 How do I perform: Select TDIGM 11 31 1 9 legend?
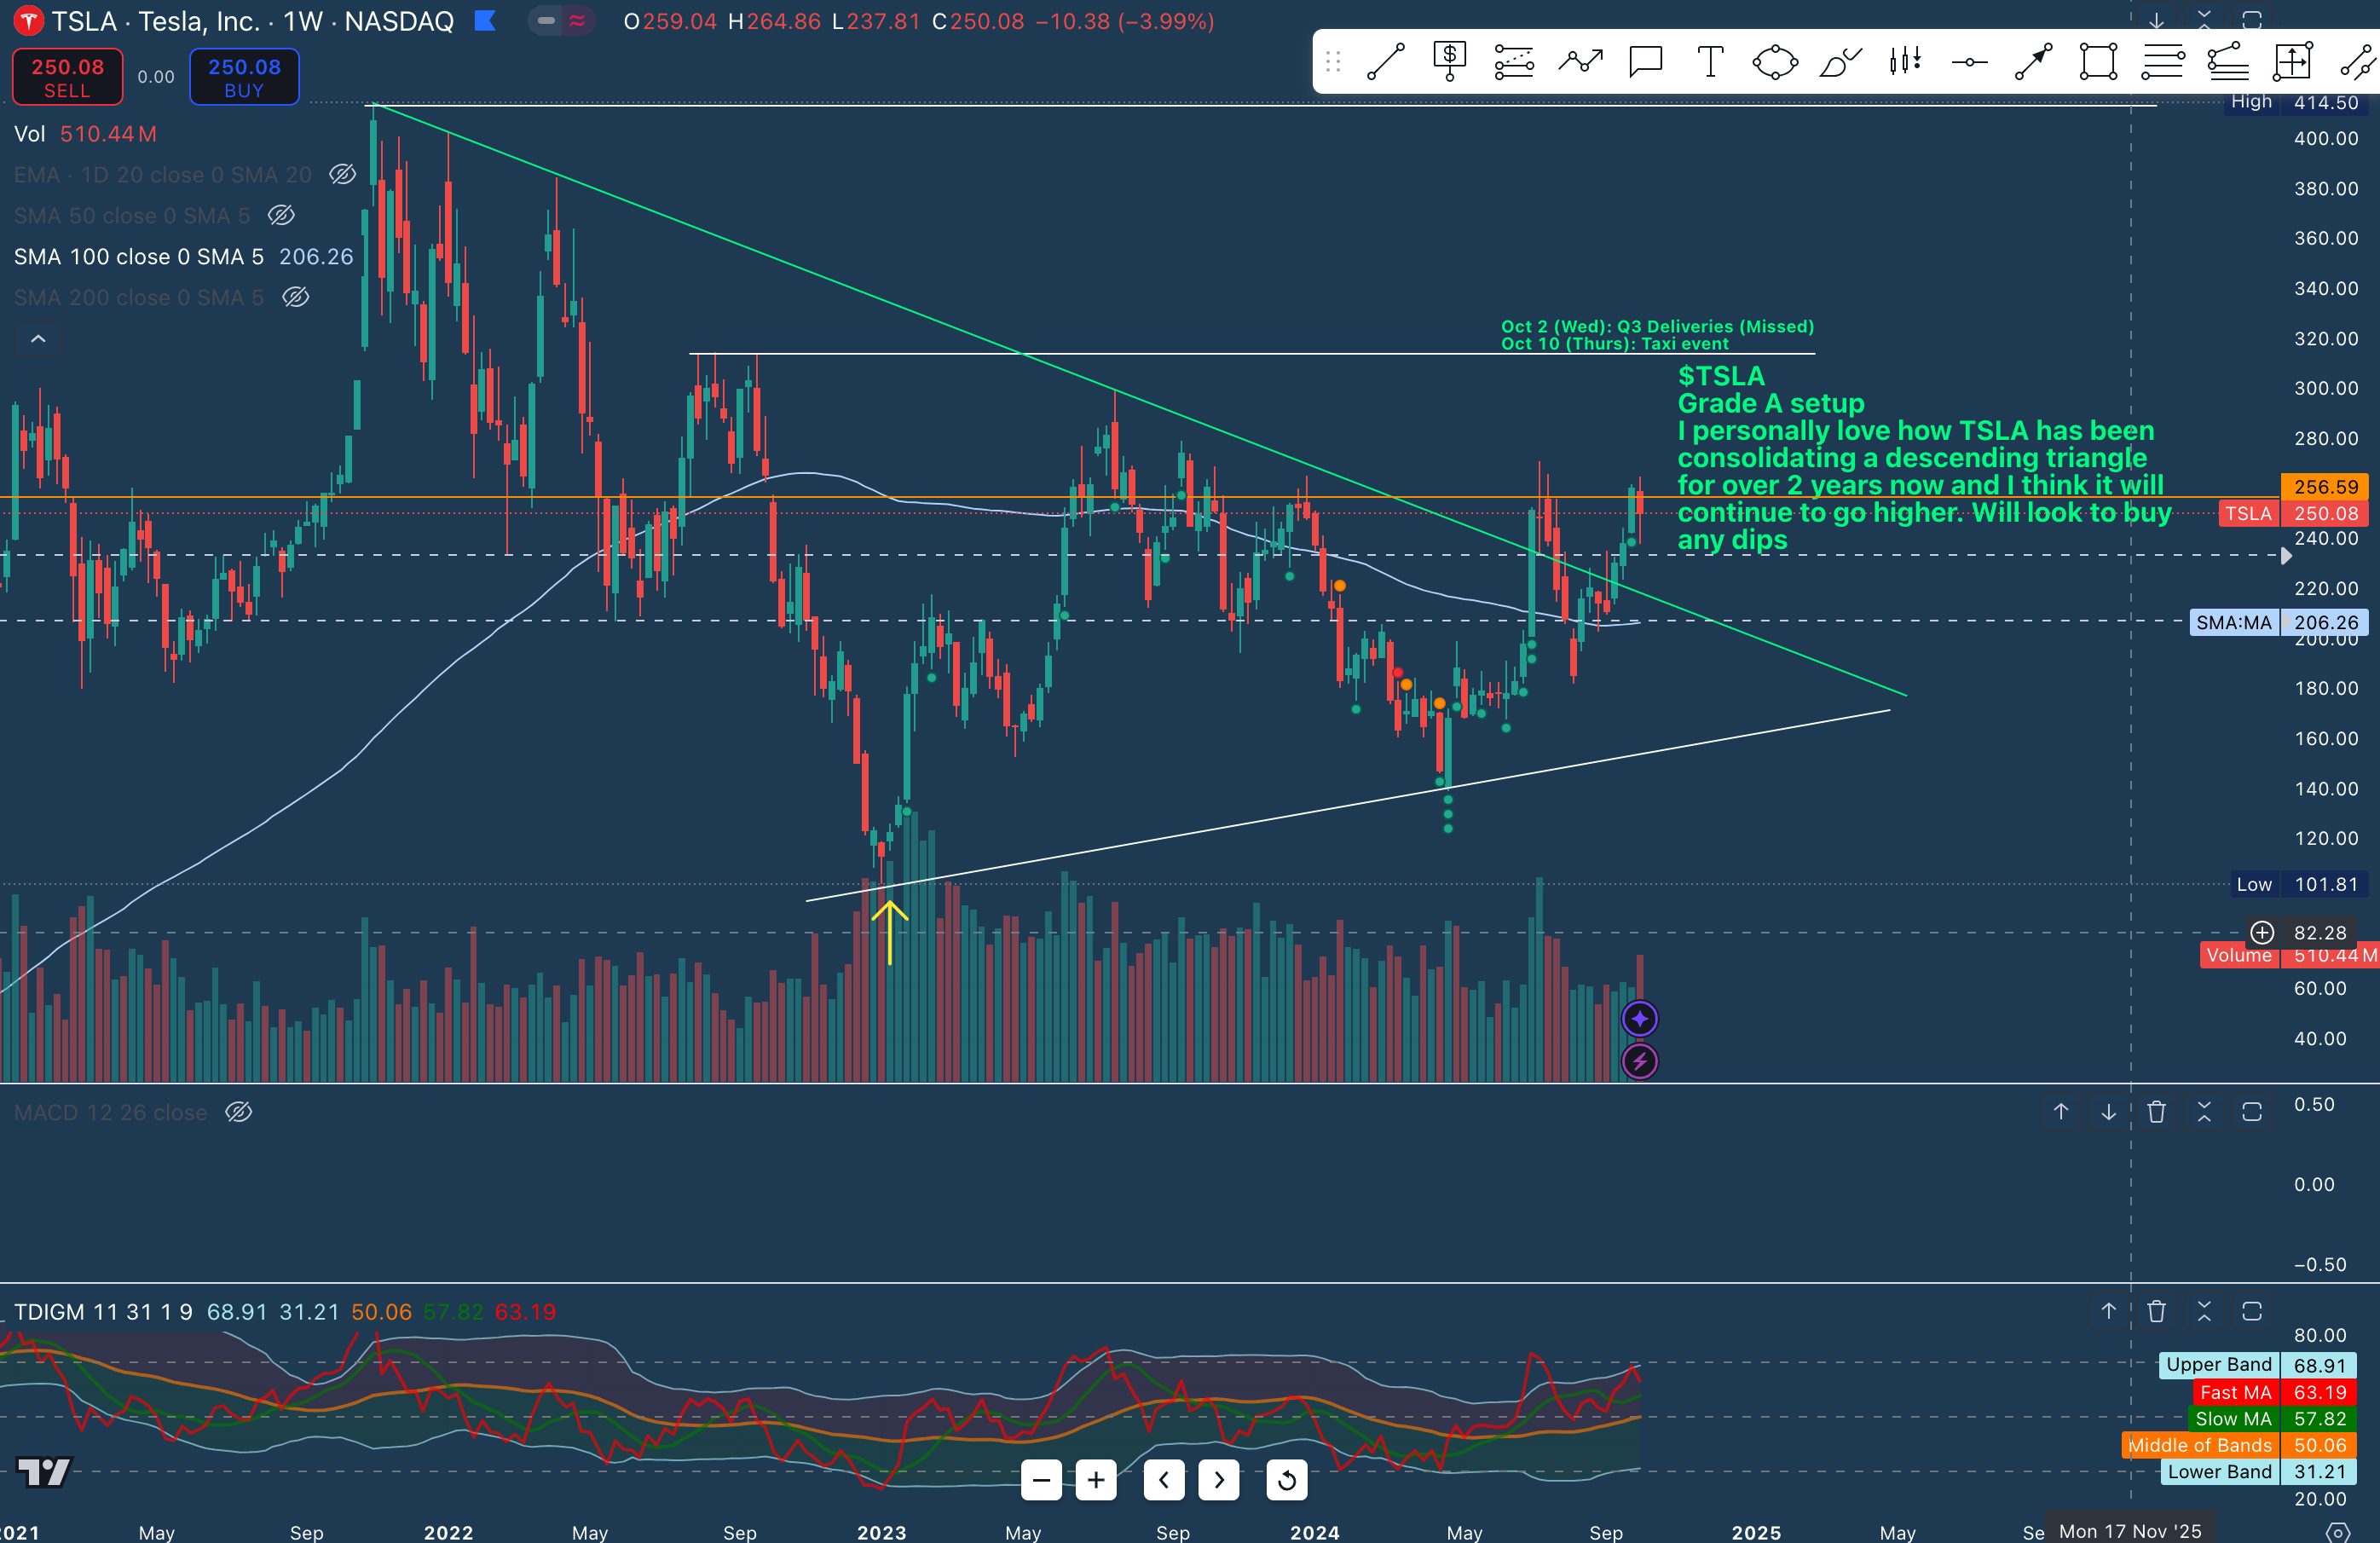pos(284,1312)
